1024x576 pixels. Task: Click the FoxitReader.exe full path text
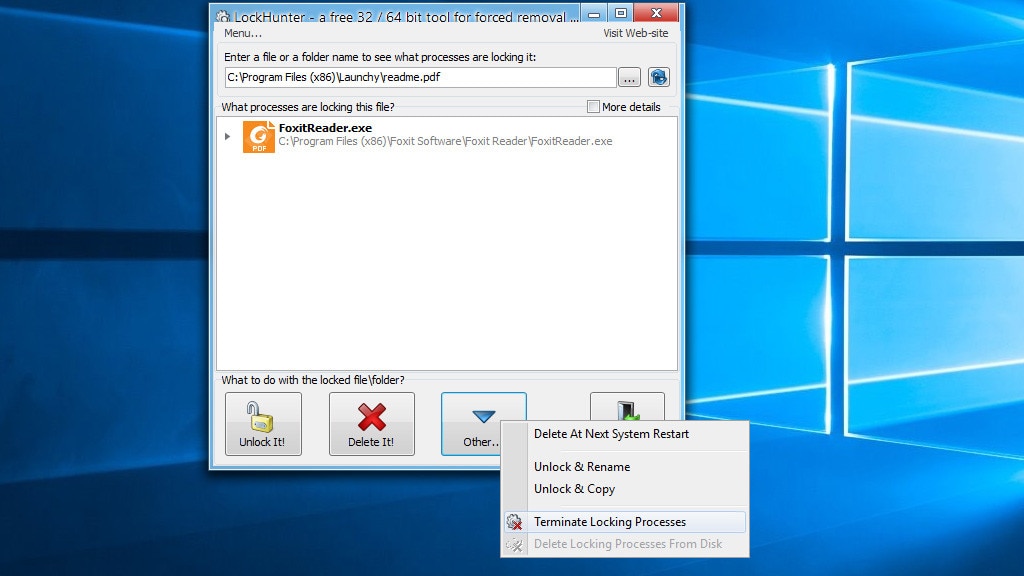pos(445,141)
